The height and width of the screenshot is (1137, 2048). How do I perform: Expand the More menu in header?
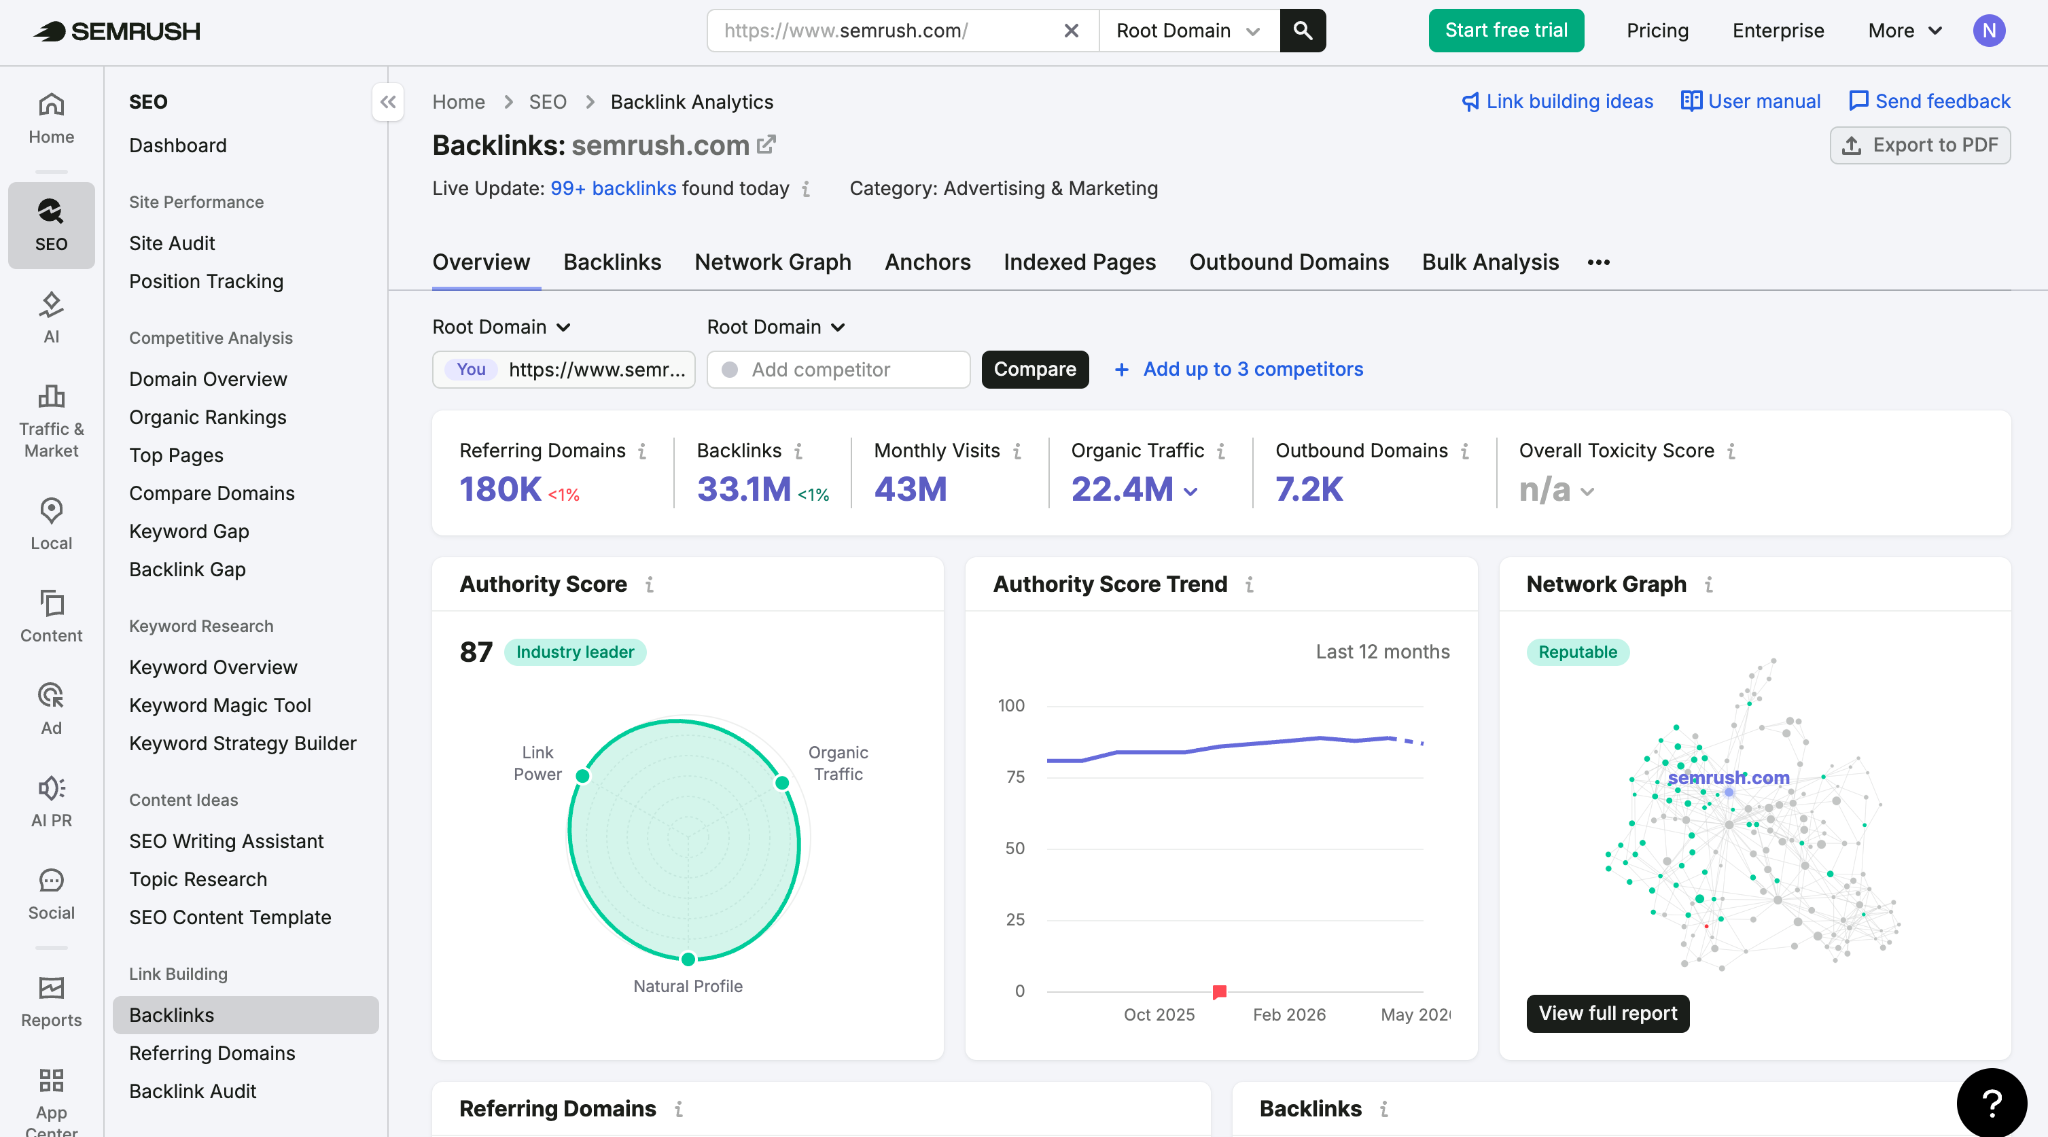[1905, 31]
